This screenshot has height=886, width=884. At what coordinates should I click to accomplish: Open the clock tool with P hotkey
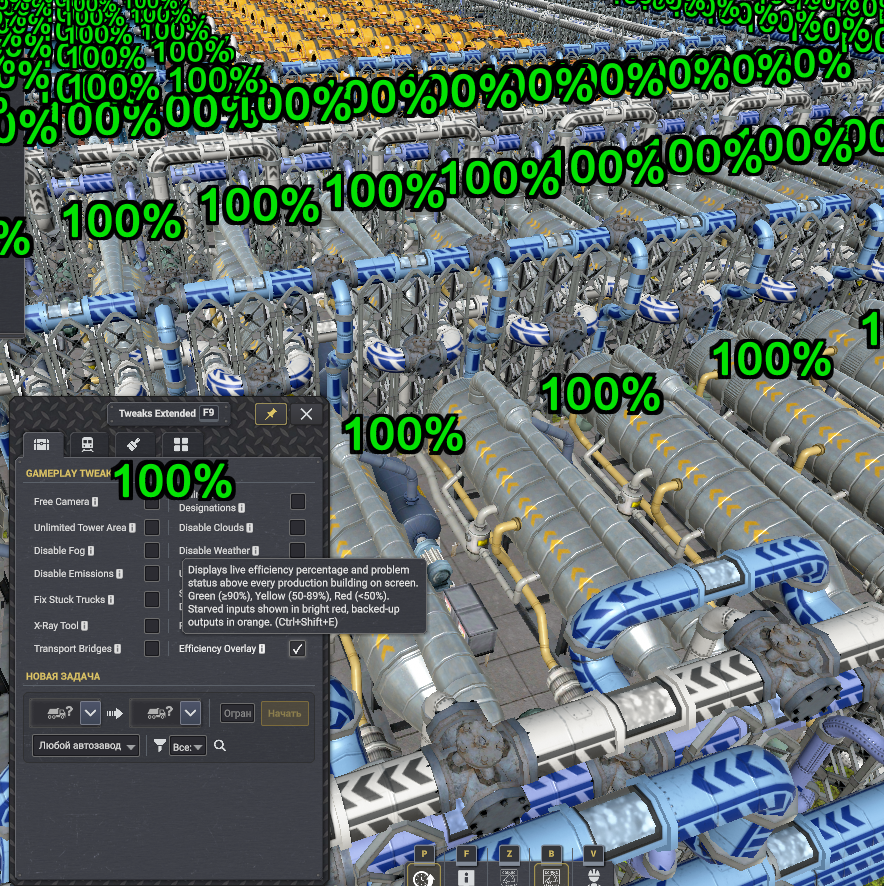pos(423,876)
